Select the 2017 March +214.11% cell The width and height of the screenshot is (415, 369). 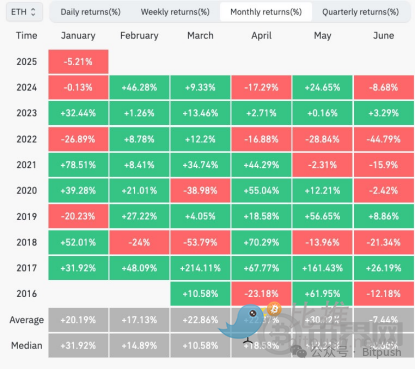(x=200, y=268)
